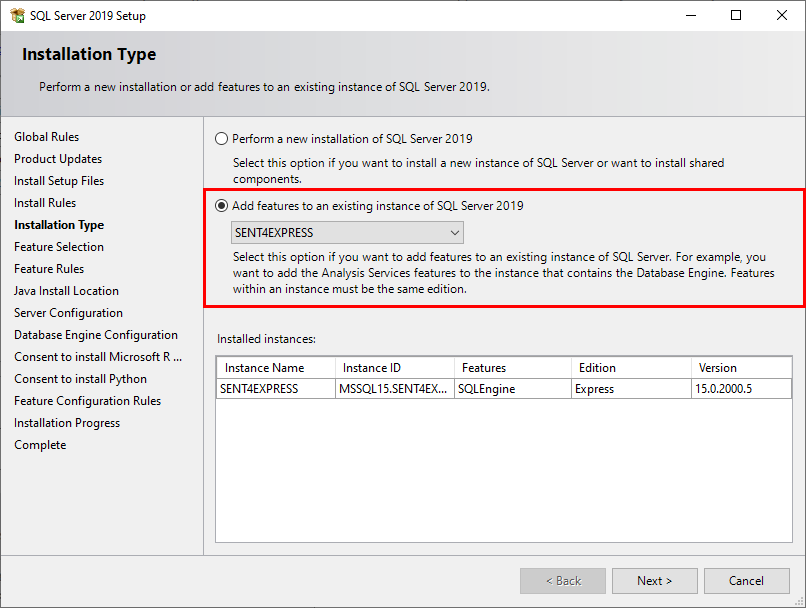Select the SQL Server Setup title bar icon
Image resolution: width=806 pixels, height=608 pixels.
17,15
